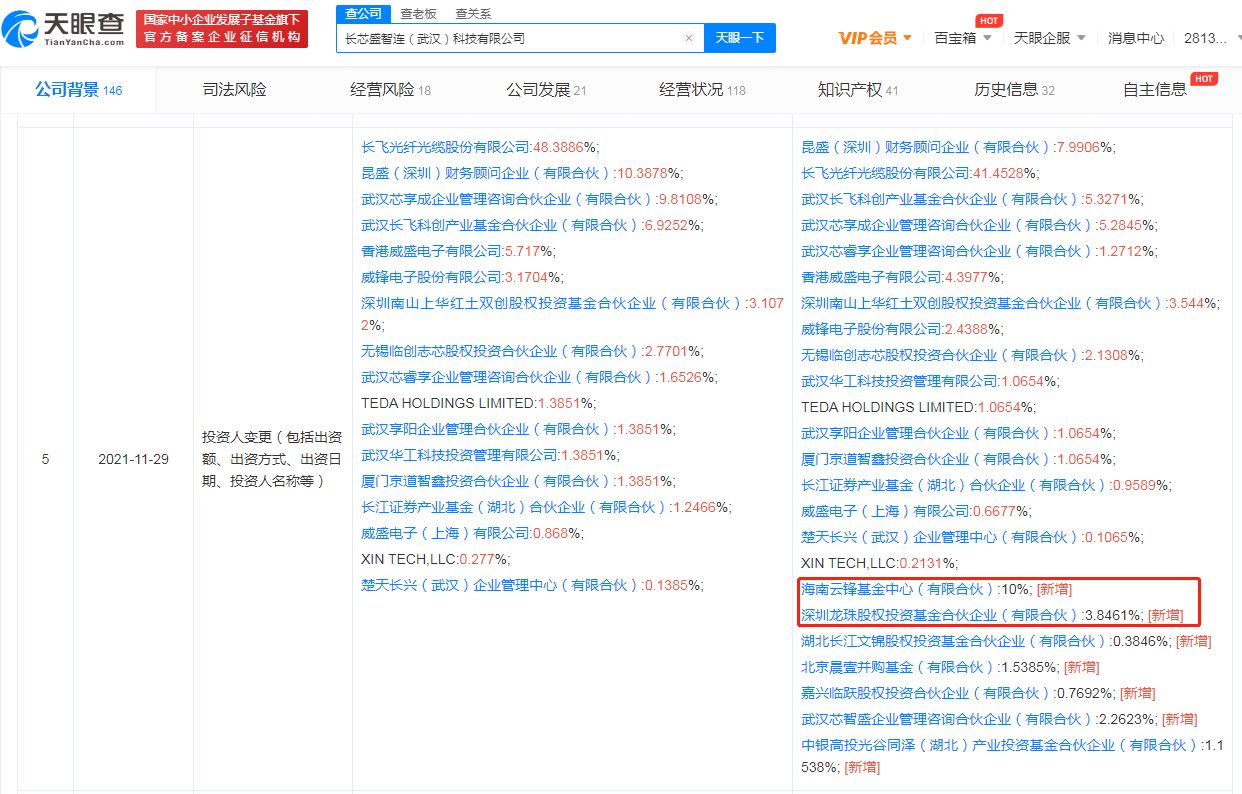Image resolution: width=1242 pixels, height=794 pixels.
Task: Switch to the 查老板 search tab
Action: [418, 14]
